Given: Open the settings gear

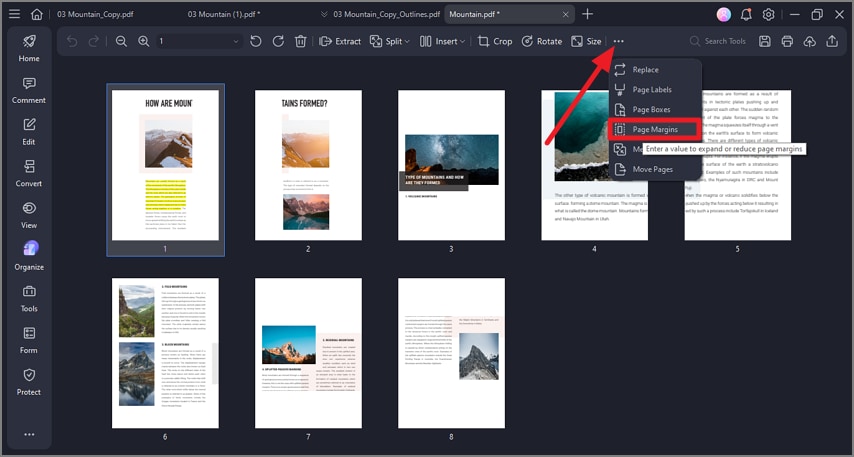Looking at the screenshot, I should [x=768, y=14].
